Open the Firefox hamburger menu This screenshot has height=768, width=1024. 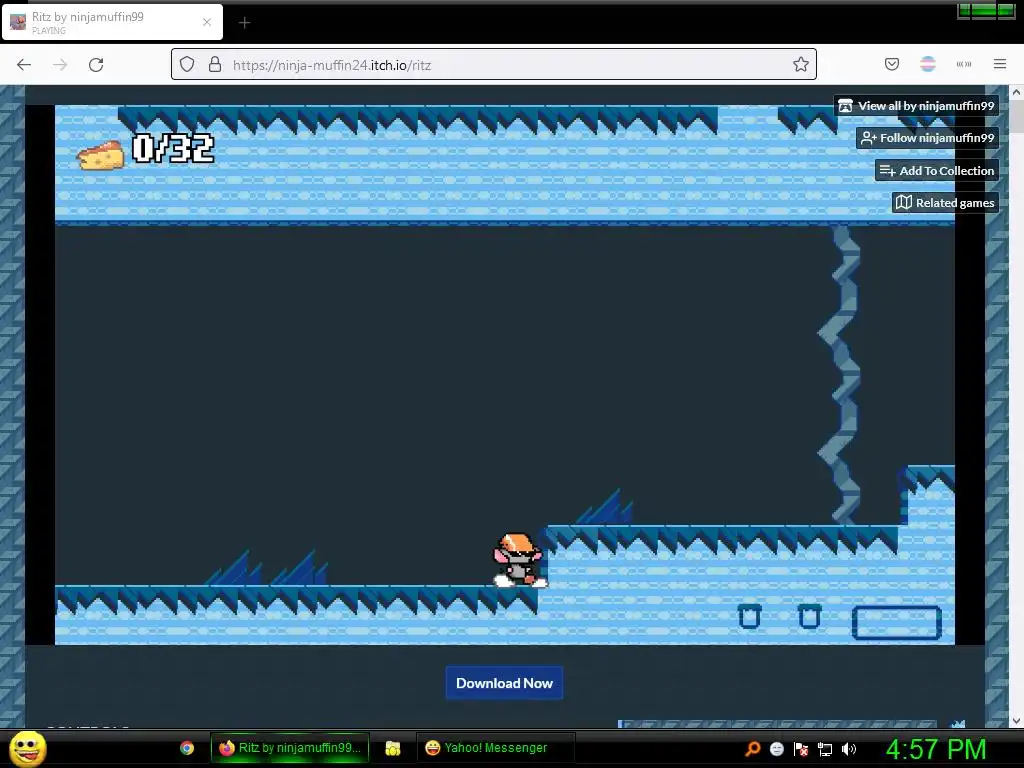(x=1000, y=64)
